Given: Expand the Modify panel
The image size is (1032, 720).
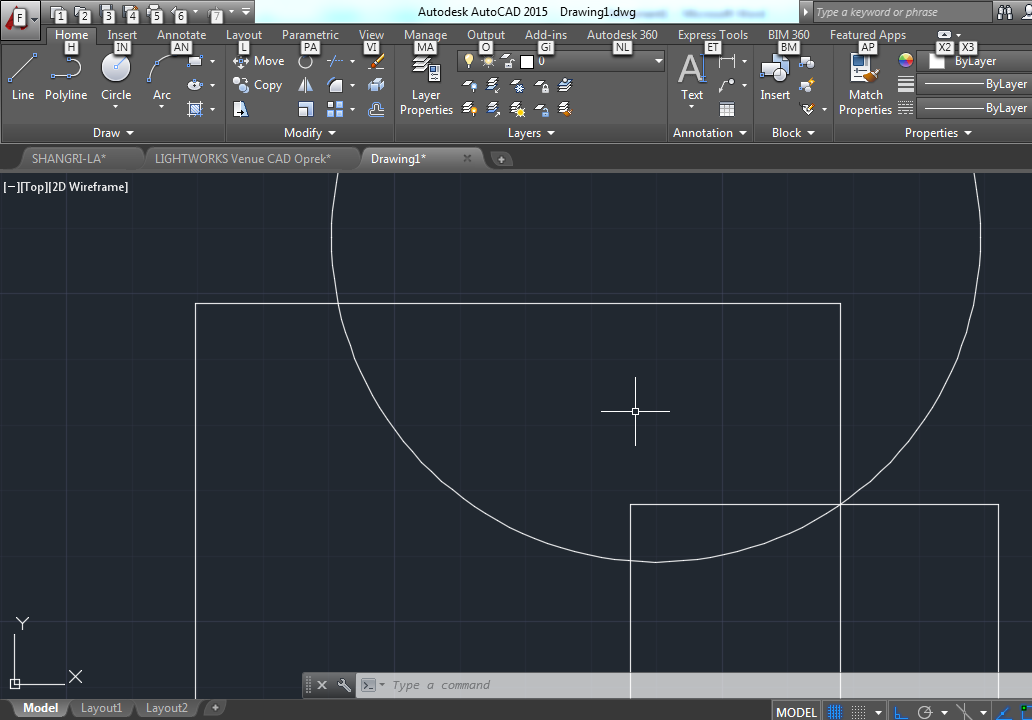Looking at the screenshot, I should pos(310,133).
